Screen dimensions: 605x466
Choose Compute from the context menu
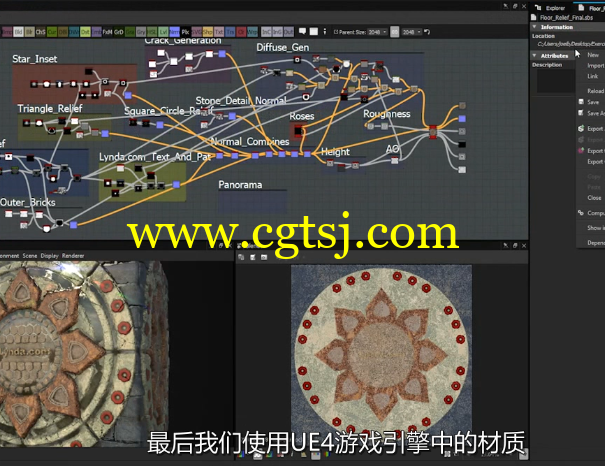pyautogui.click(x=596, y=213)
